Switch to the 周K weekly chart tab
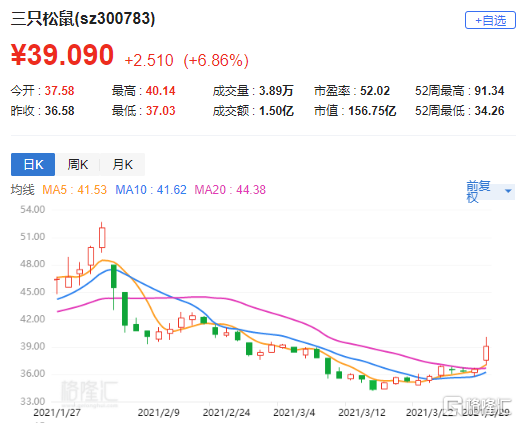This screenshot has width=518, height=423. pos(78,164)
